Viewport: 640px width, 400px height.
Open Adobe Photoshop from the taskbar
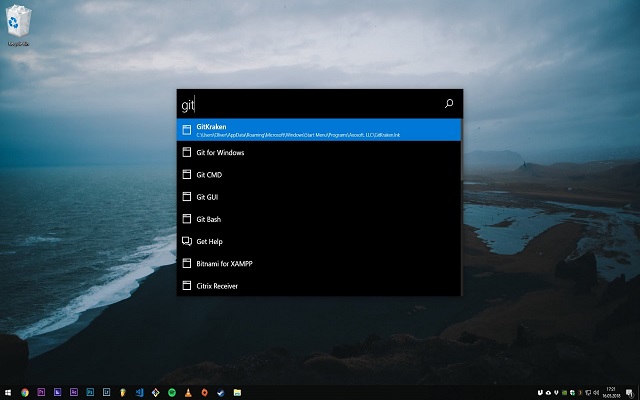coord(90,393)
